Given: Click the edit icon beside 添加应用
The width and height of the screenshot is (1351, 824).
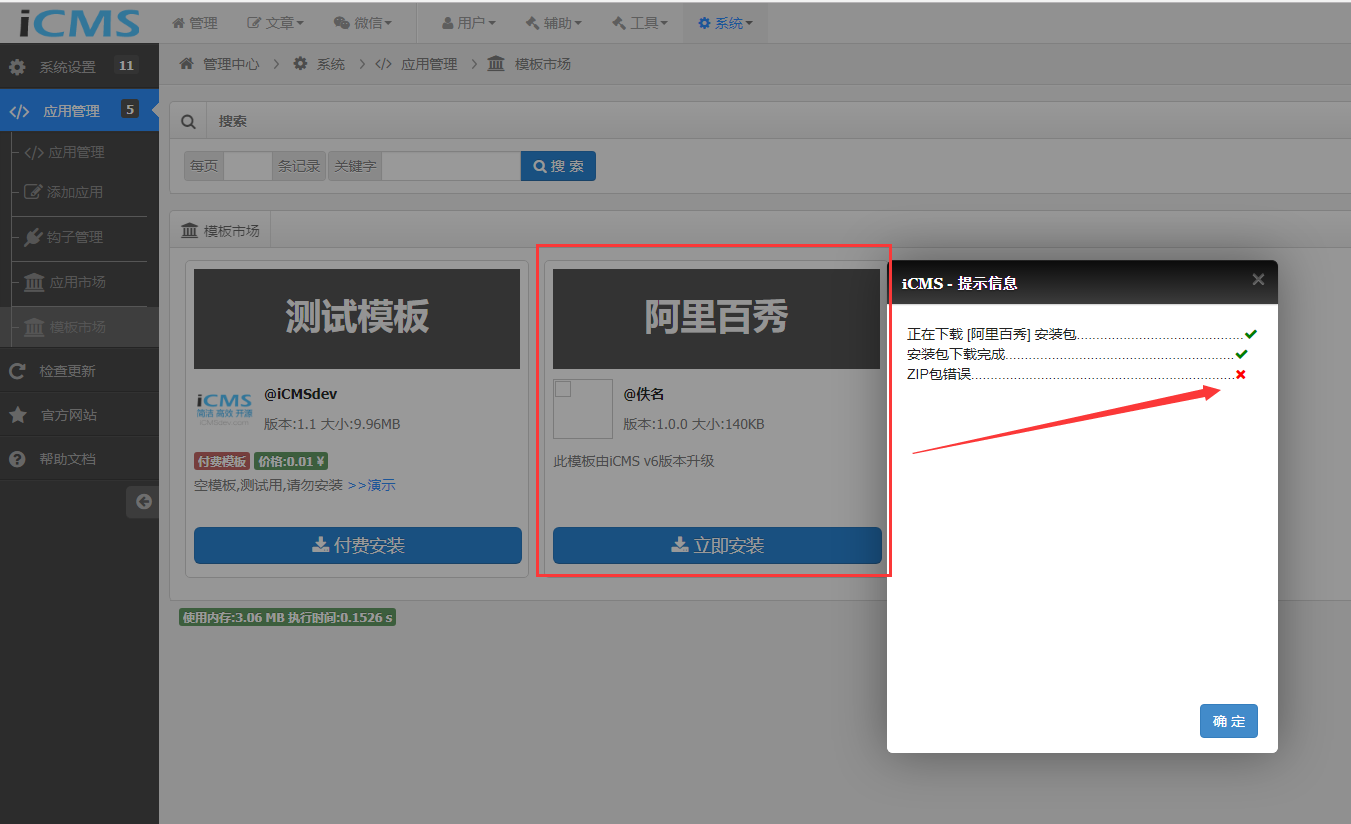Looking at the screenshot, I should tap(33, 192).
